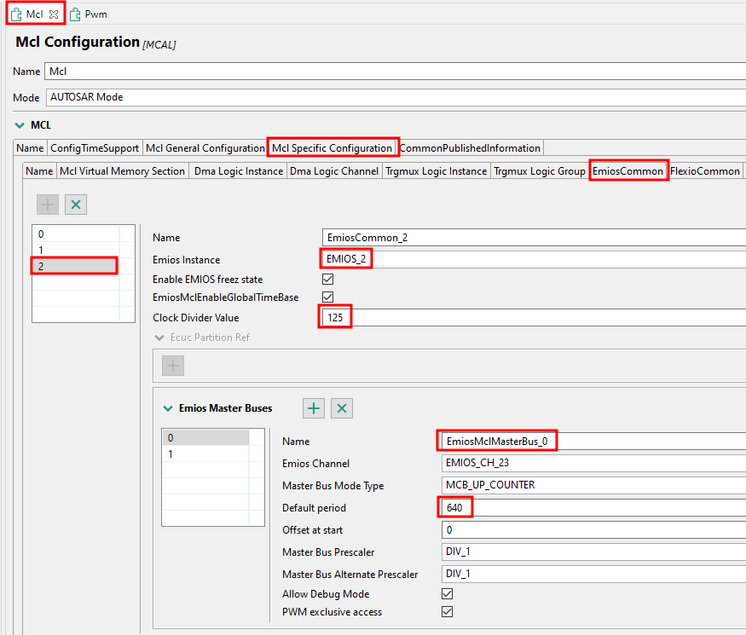Edit the Clock Divider Value field

pyautogui.click(x=534, y=318)
